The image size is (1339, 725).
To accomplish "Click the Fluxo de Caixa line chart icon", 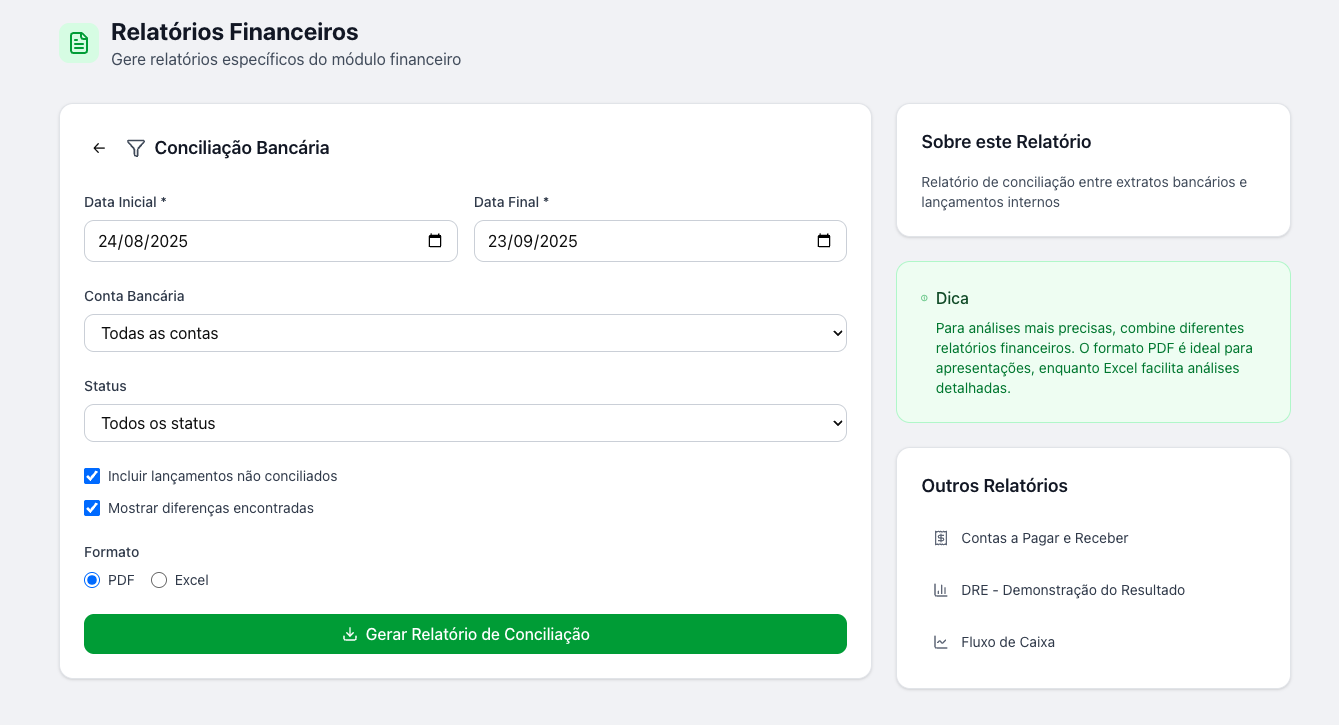I will click(940, 642).
